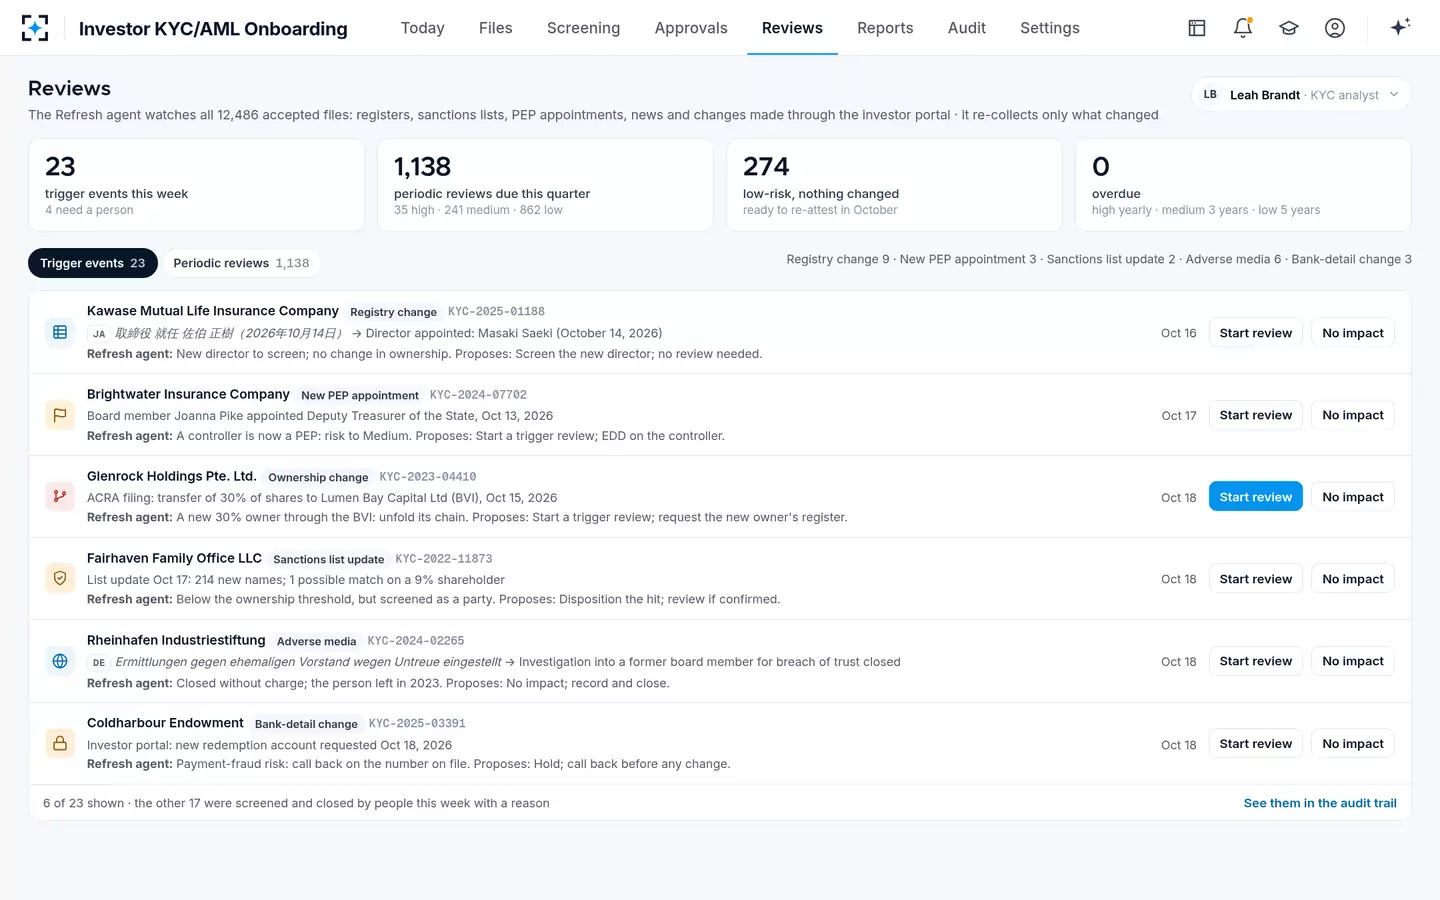Click the graduation cap learning icon

pyautogui.click(x=1289, y=28)
